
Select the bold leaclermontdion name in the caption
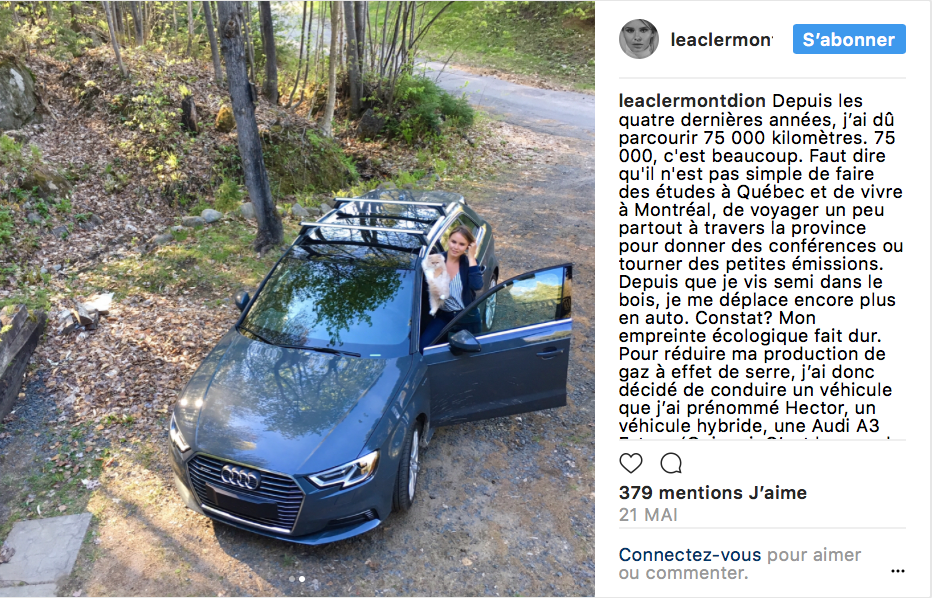[x=692, y=101]
